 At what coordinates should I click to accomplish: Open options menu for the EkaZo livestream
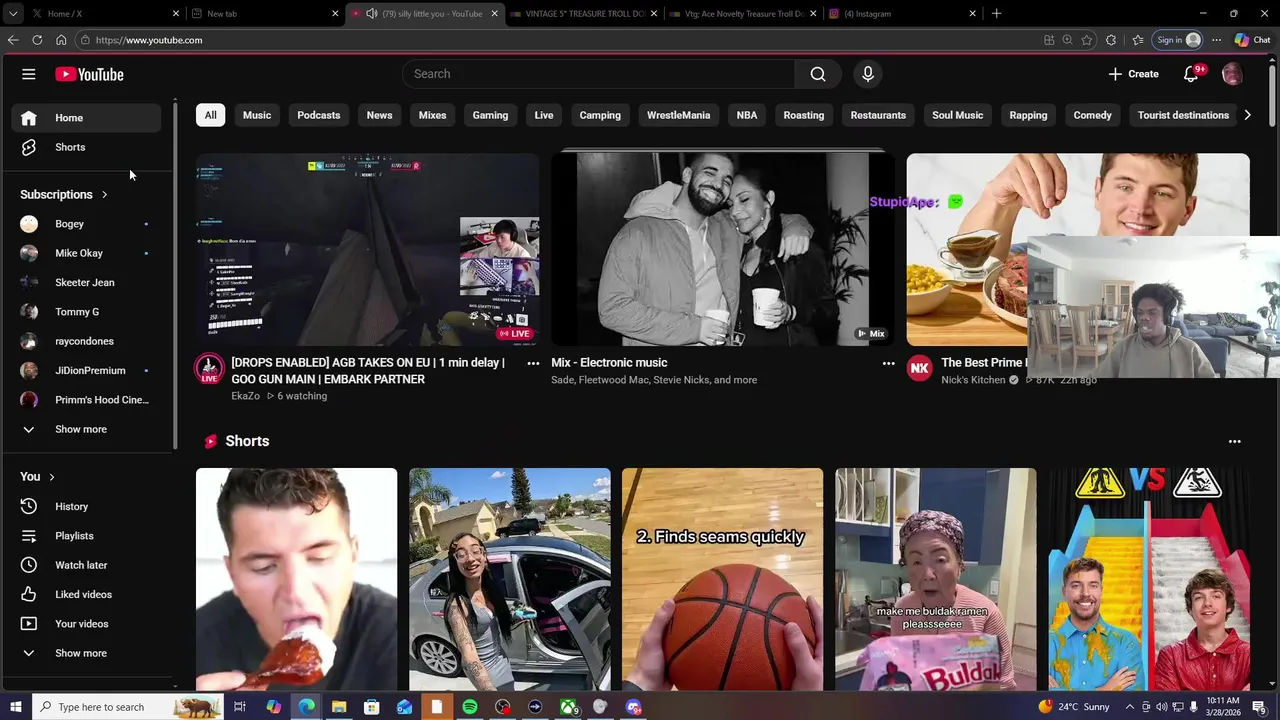tap(533, 364)
